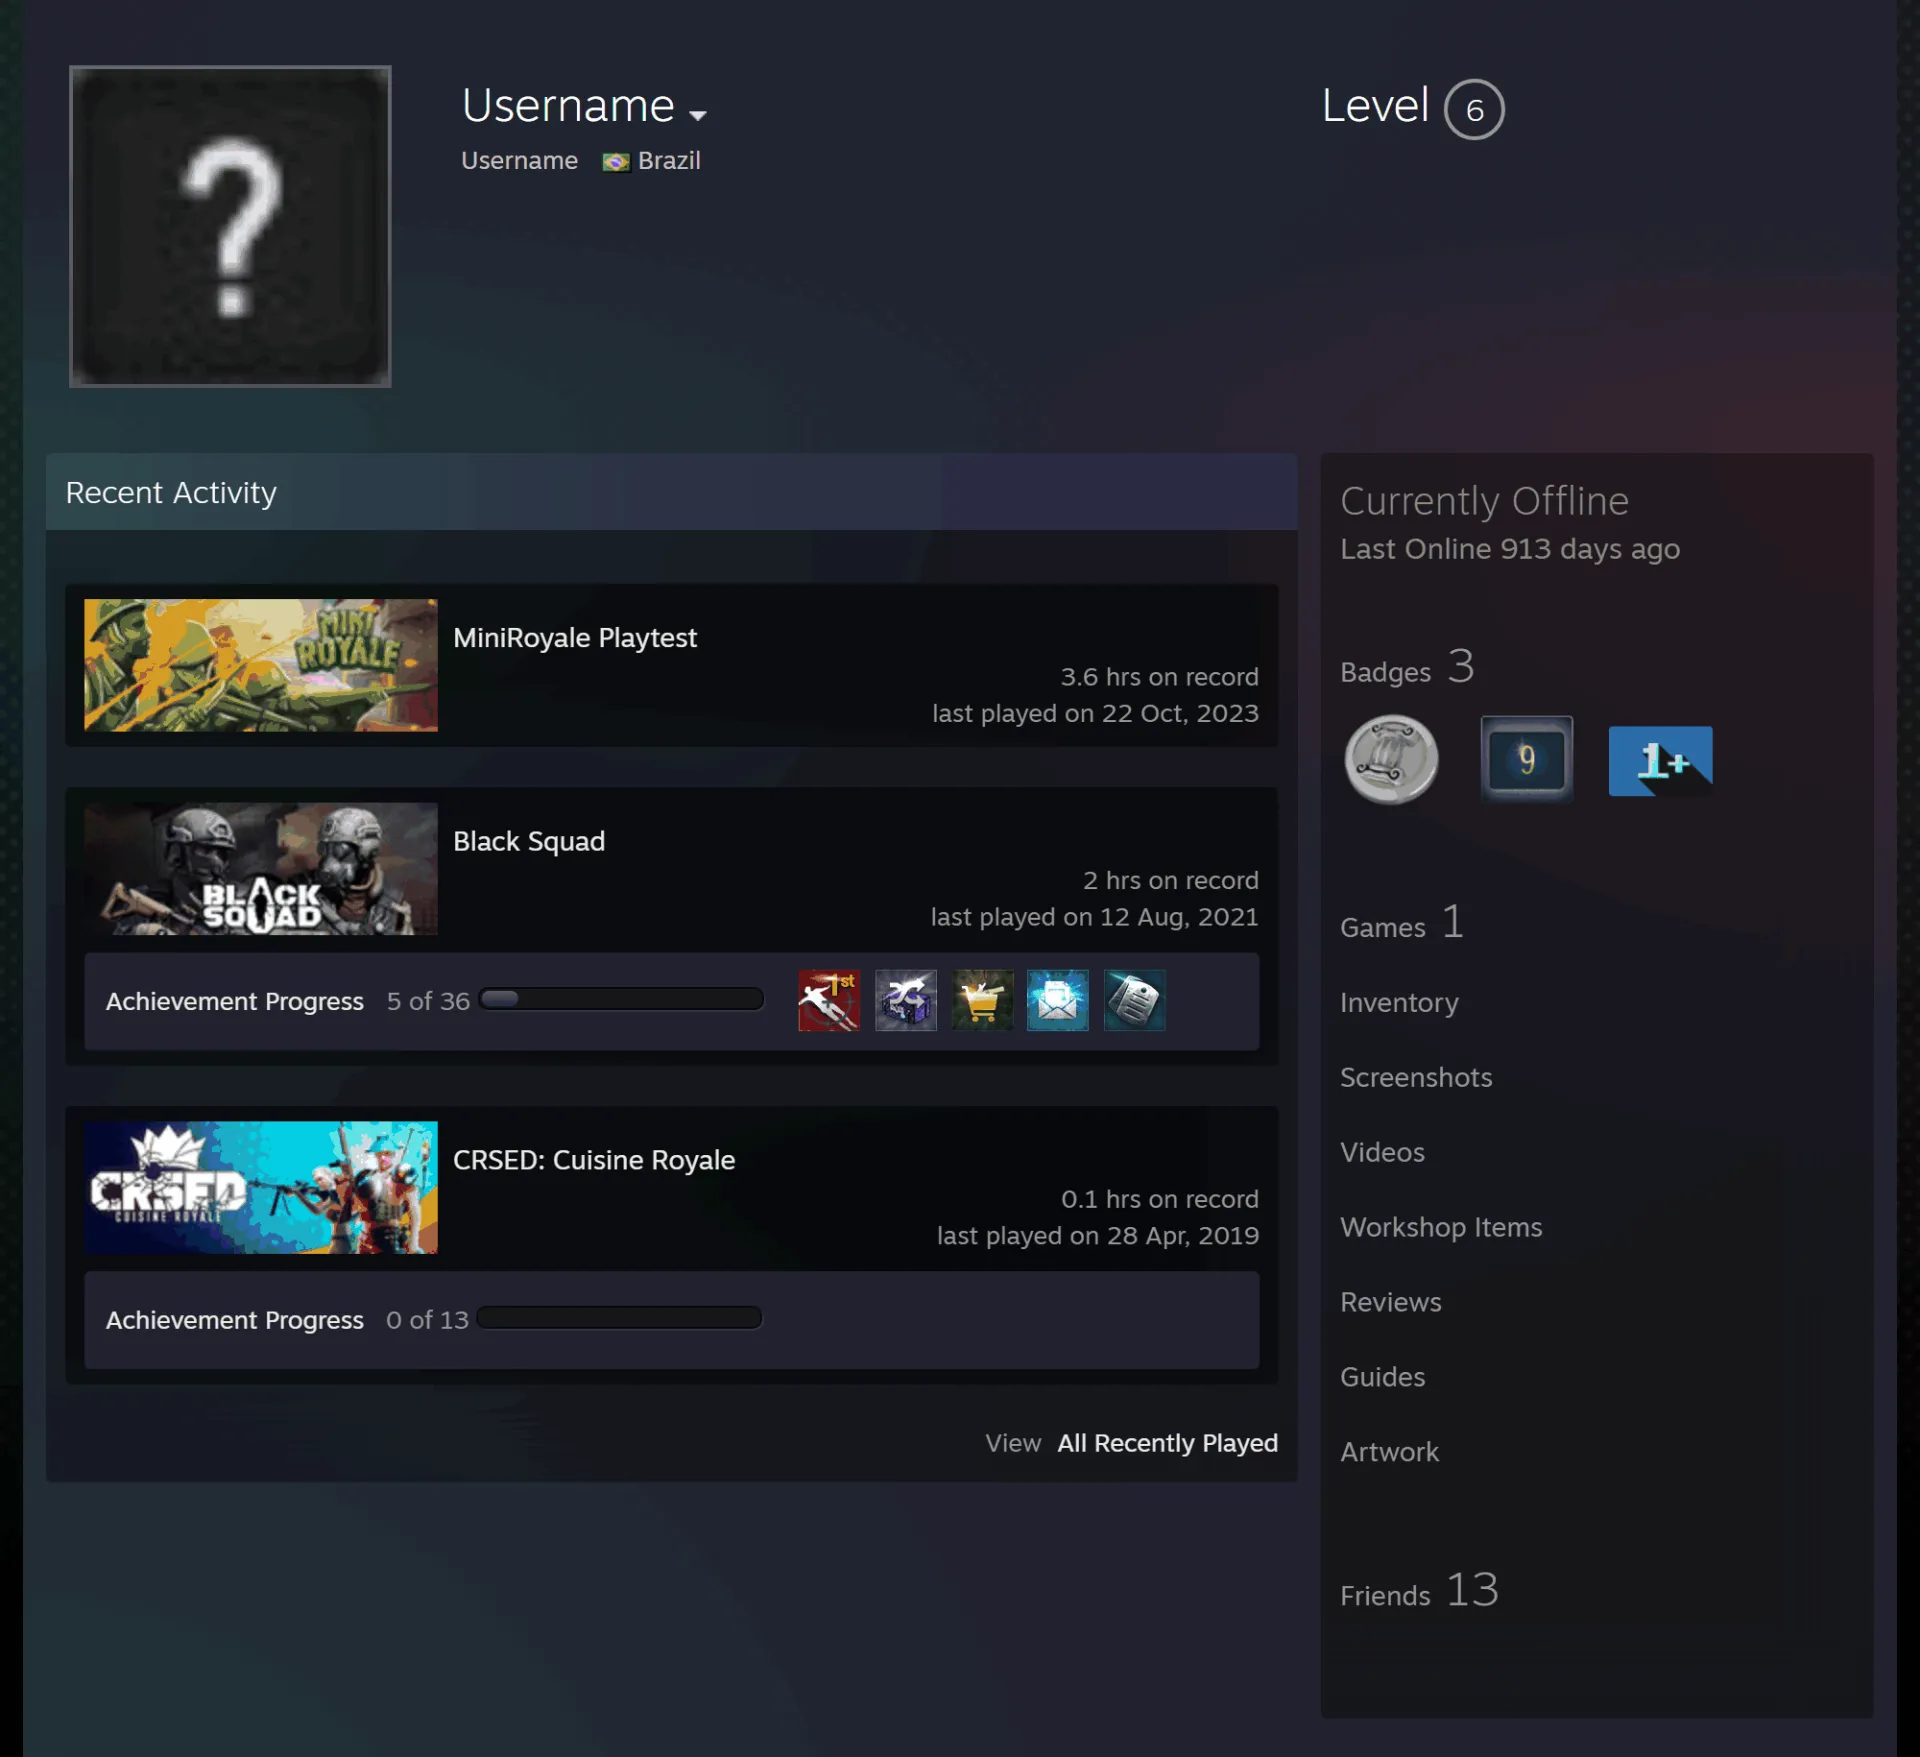Viewport: 1920px width, 1757px height.
Task: View All Recently Played games
Action: point(1167,1443)
